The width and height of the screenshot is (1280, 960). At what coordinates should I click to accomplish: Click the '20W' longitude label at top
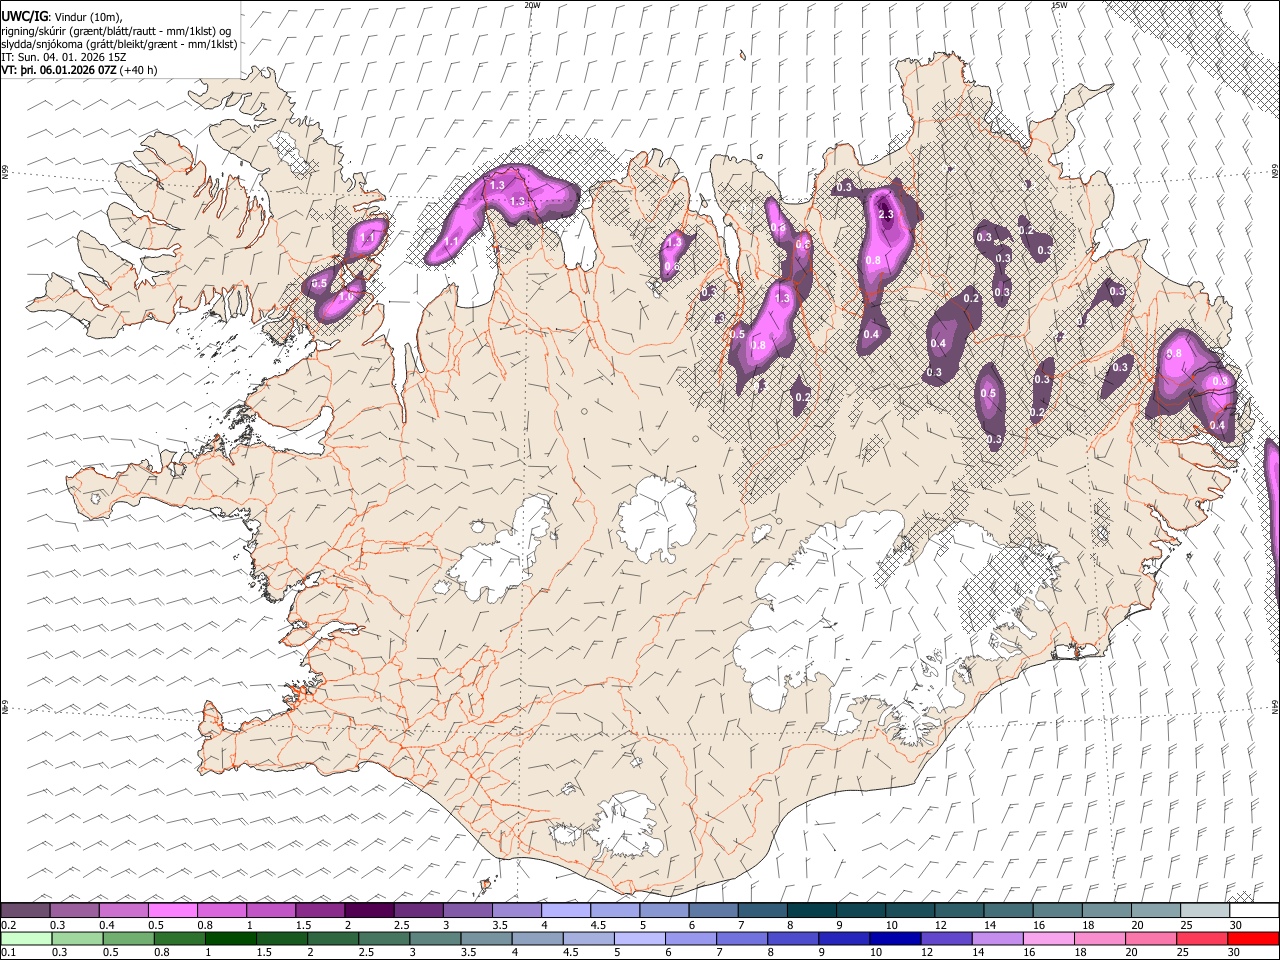pos(532,5)
